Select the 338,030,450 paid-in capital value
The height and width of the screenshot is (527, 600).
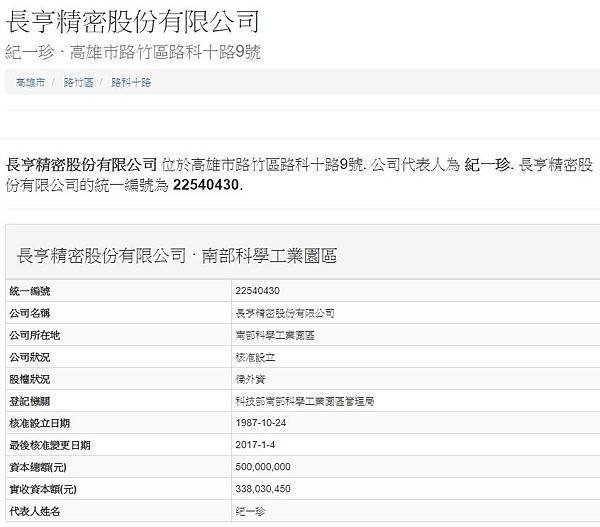263,489
